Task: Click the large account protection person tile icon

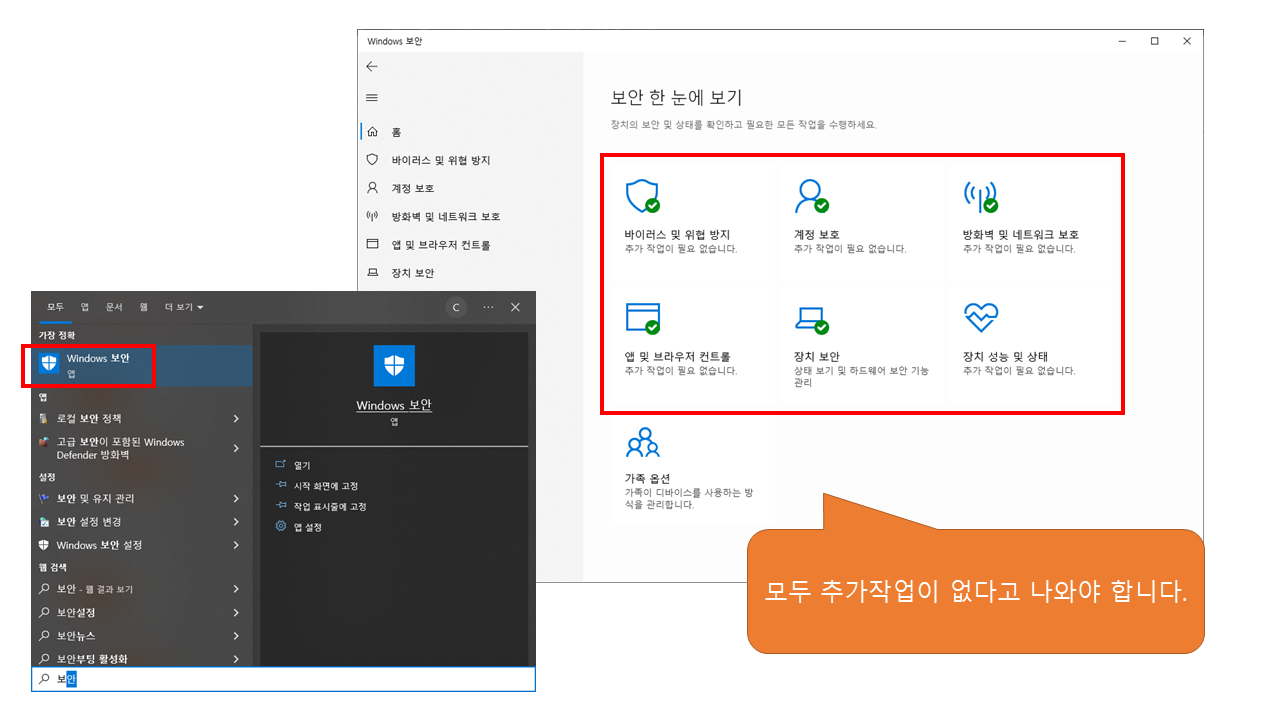Action: click(811, 196)
